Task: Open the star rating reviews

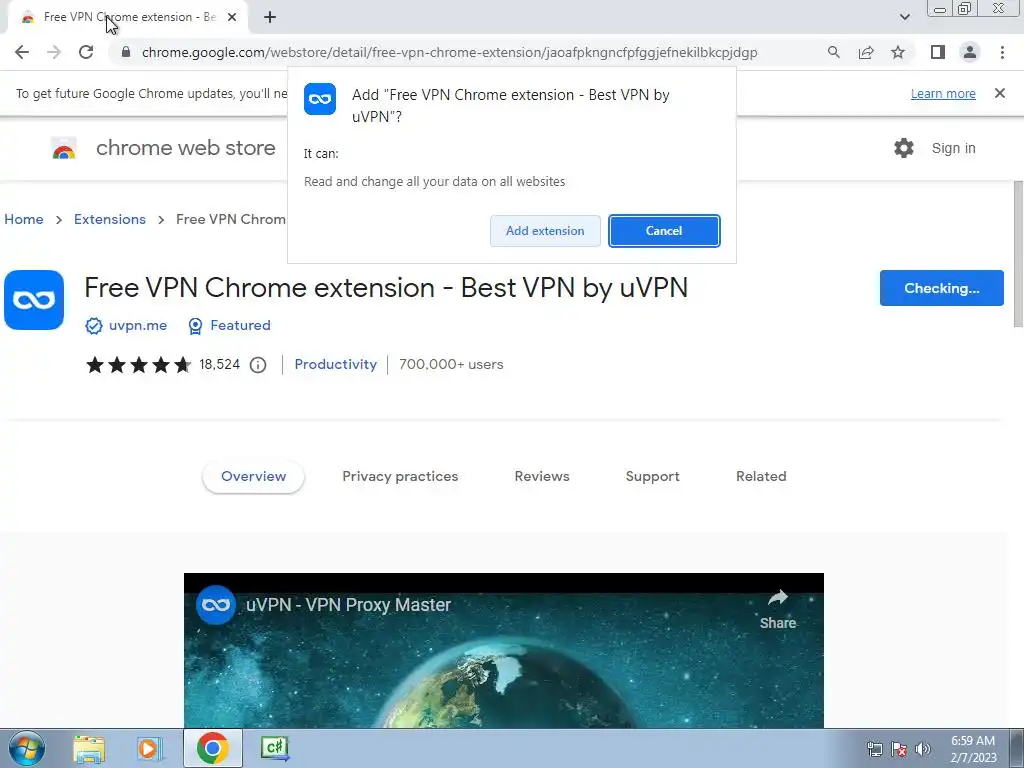Action: coord(138,364)
